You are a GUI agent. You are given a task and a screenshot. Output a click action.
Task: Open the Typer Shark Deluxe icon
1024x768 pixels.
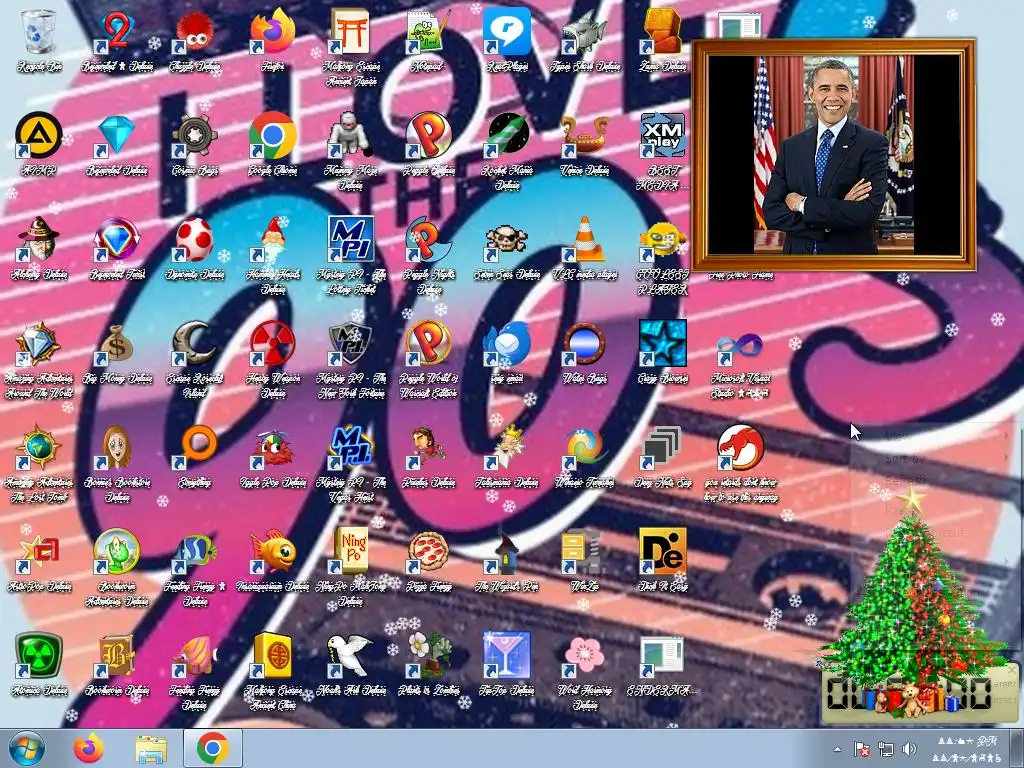[x=584, y=31]
